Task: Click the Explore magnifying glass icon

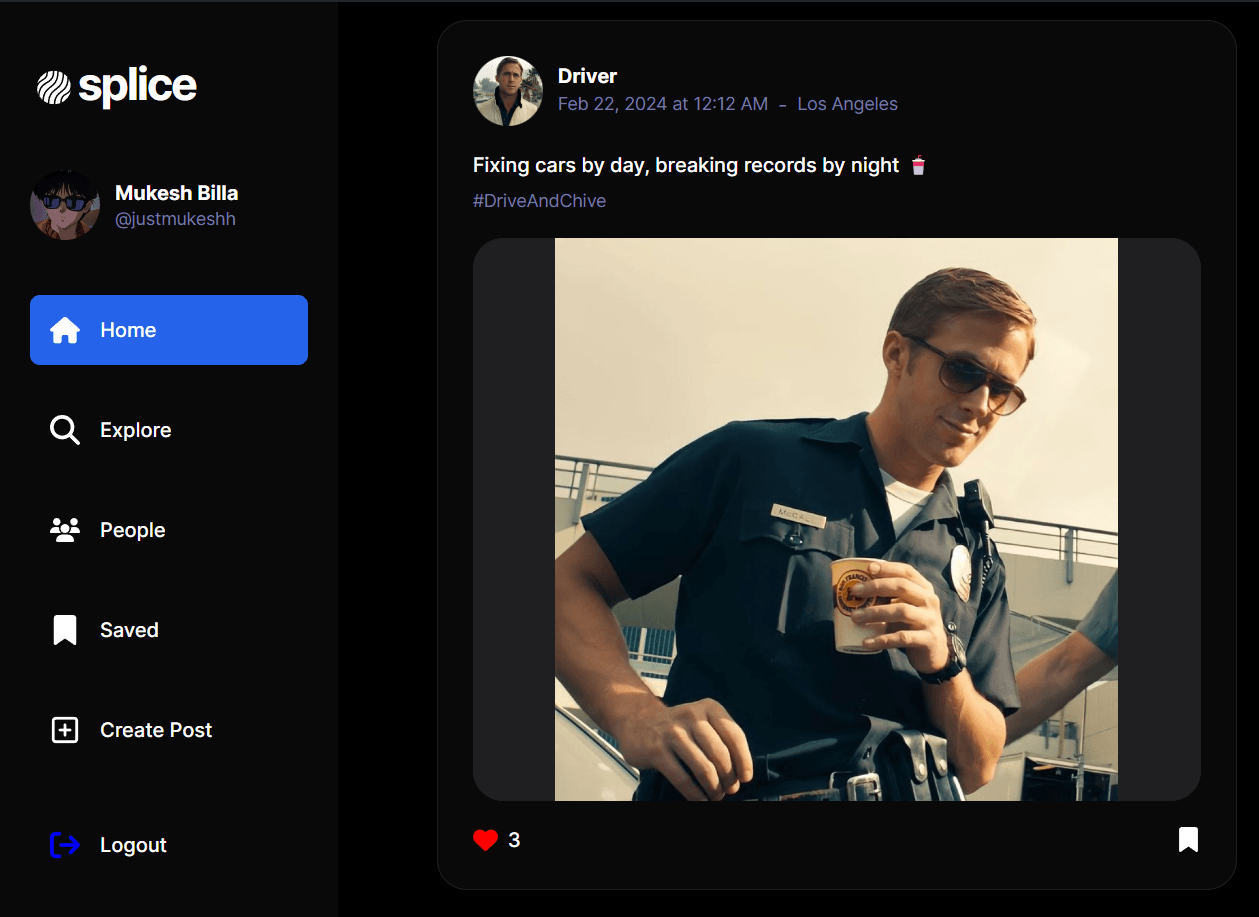Action: [x=65, y=430]
